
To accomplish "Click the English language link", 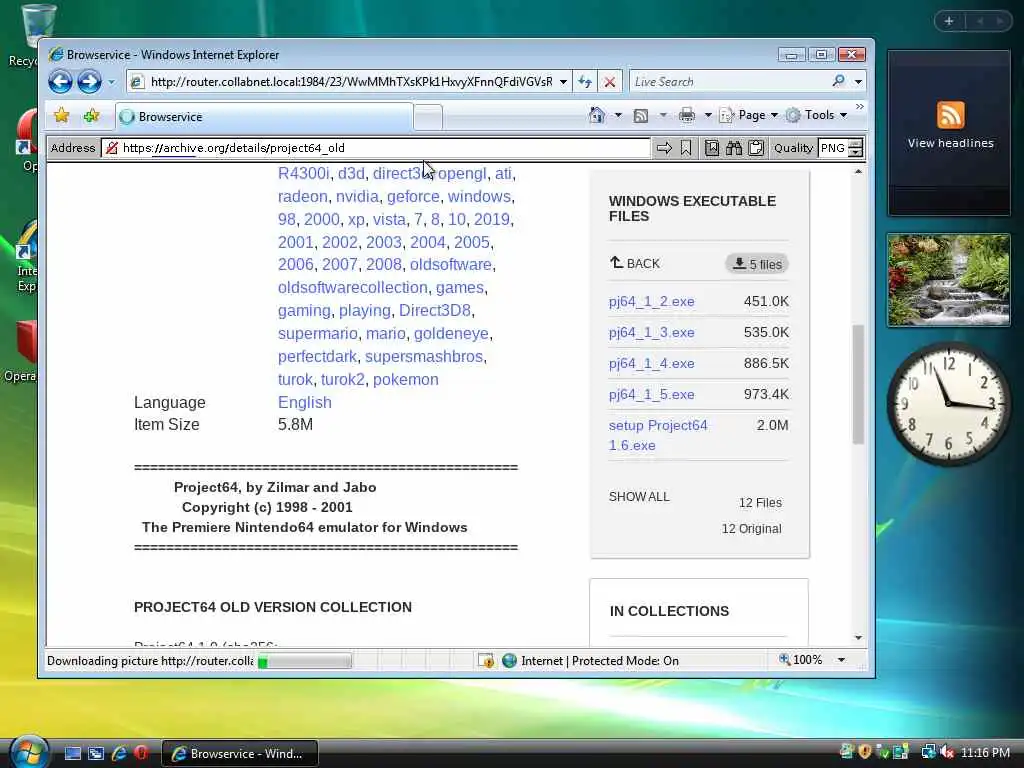I will pos(304,402).
